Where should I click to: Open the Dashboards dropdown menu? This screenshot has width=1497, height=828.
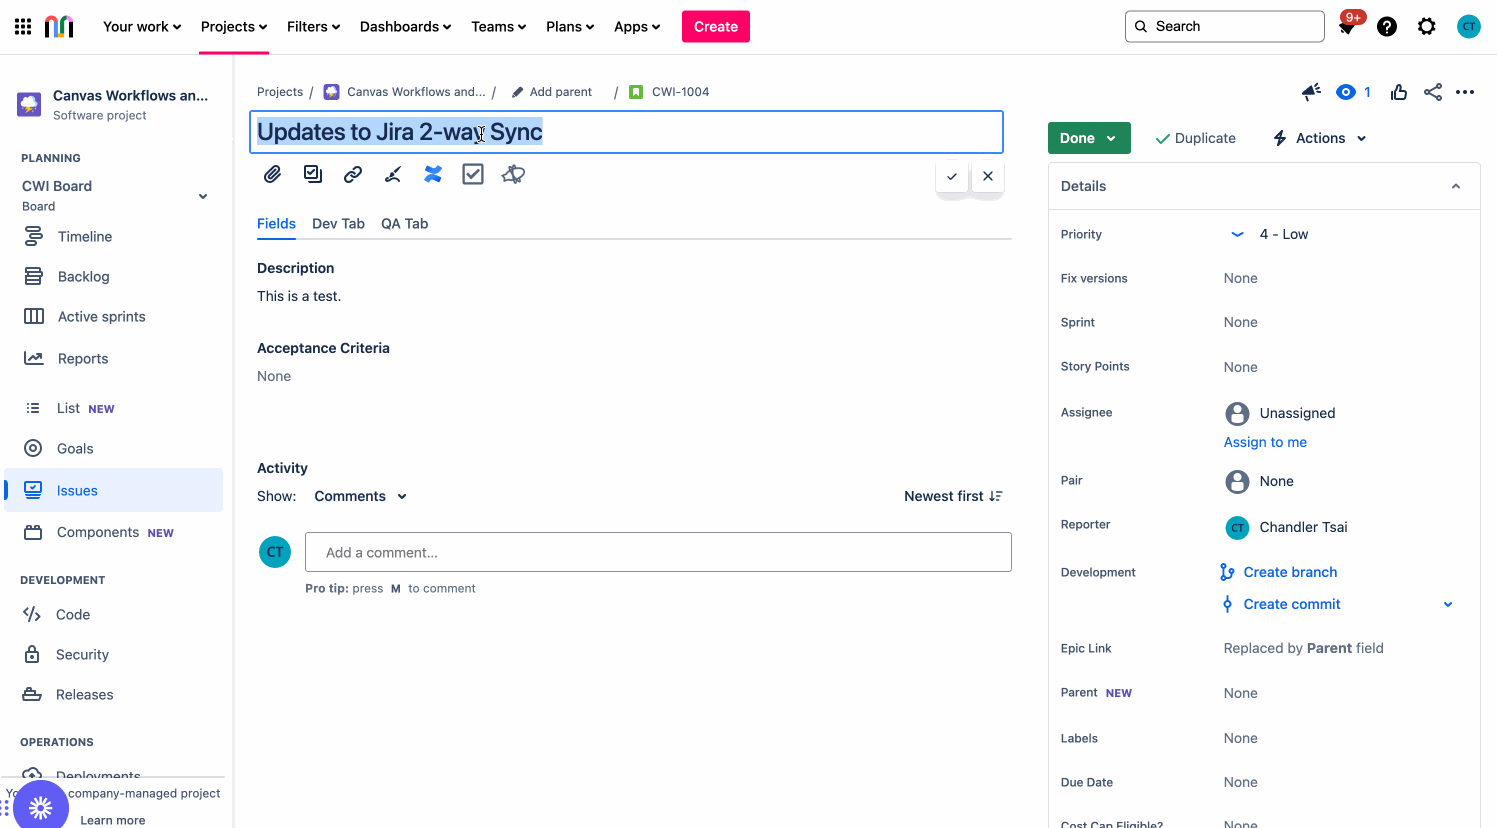point(405,27)
